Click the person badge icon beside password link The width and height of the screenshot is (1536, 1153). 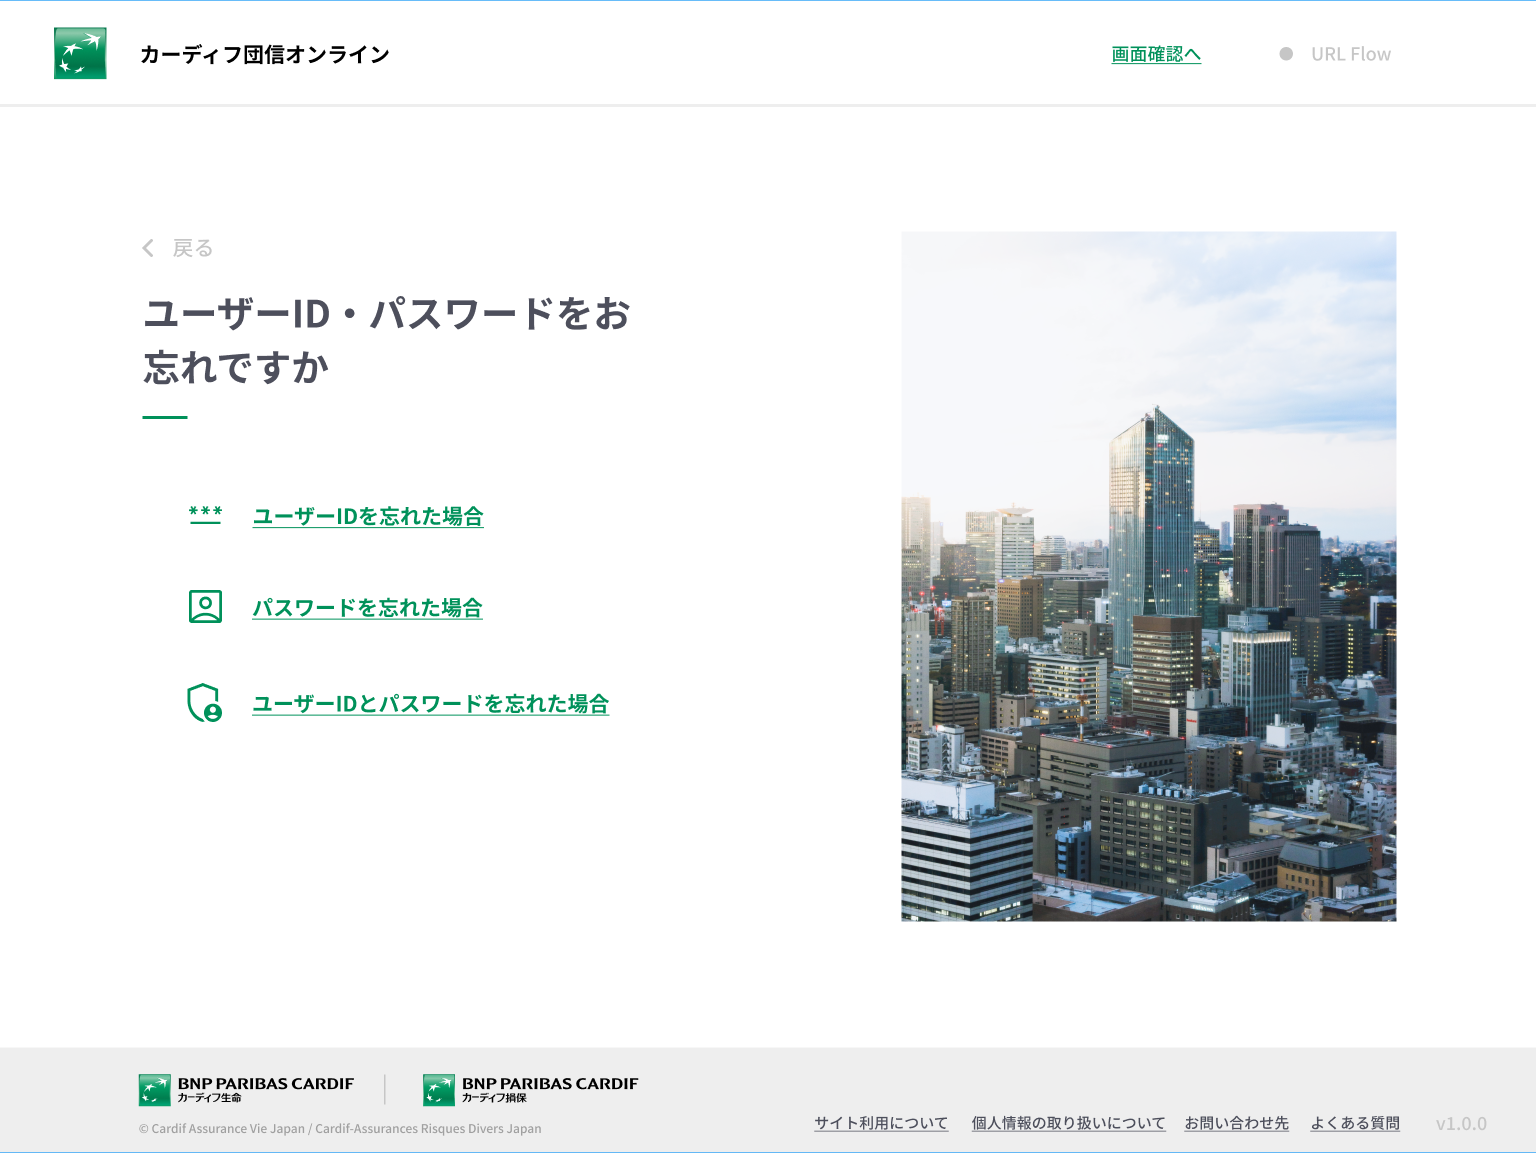(205, 607)
